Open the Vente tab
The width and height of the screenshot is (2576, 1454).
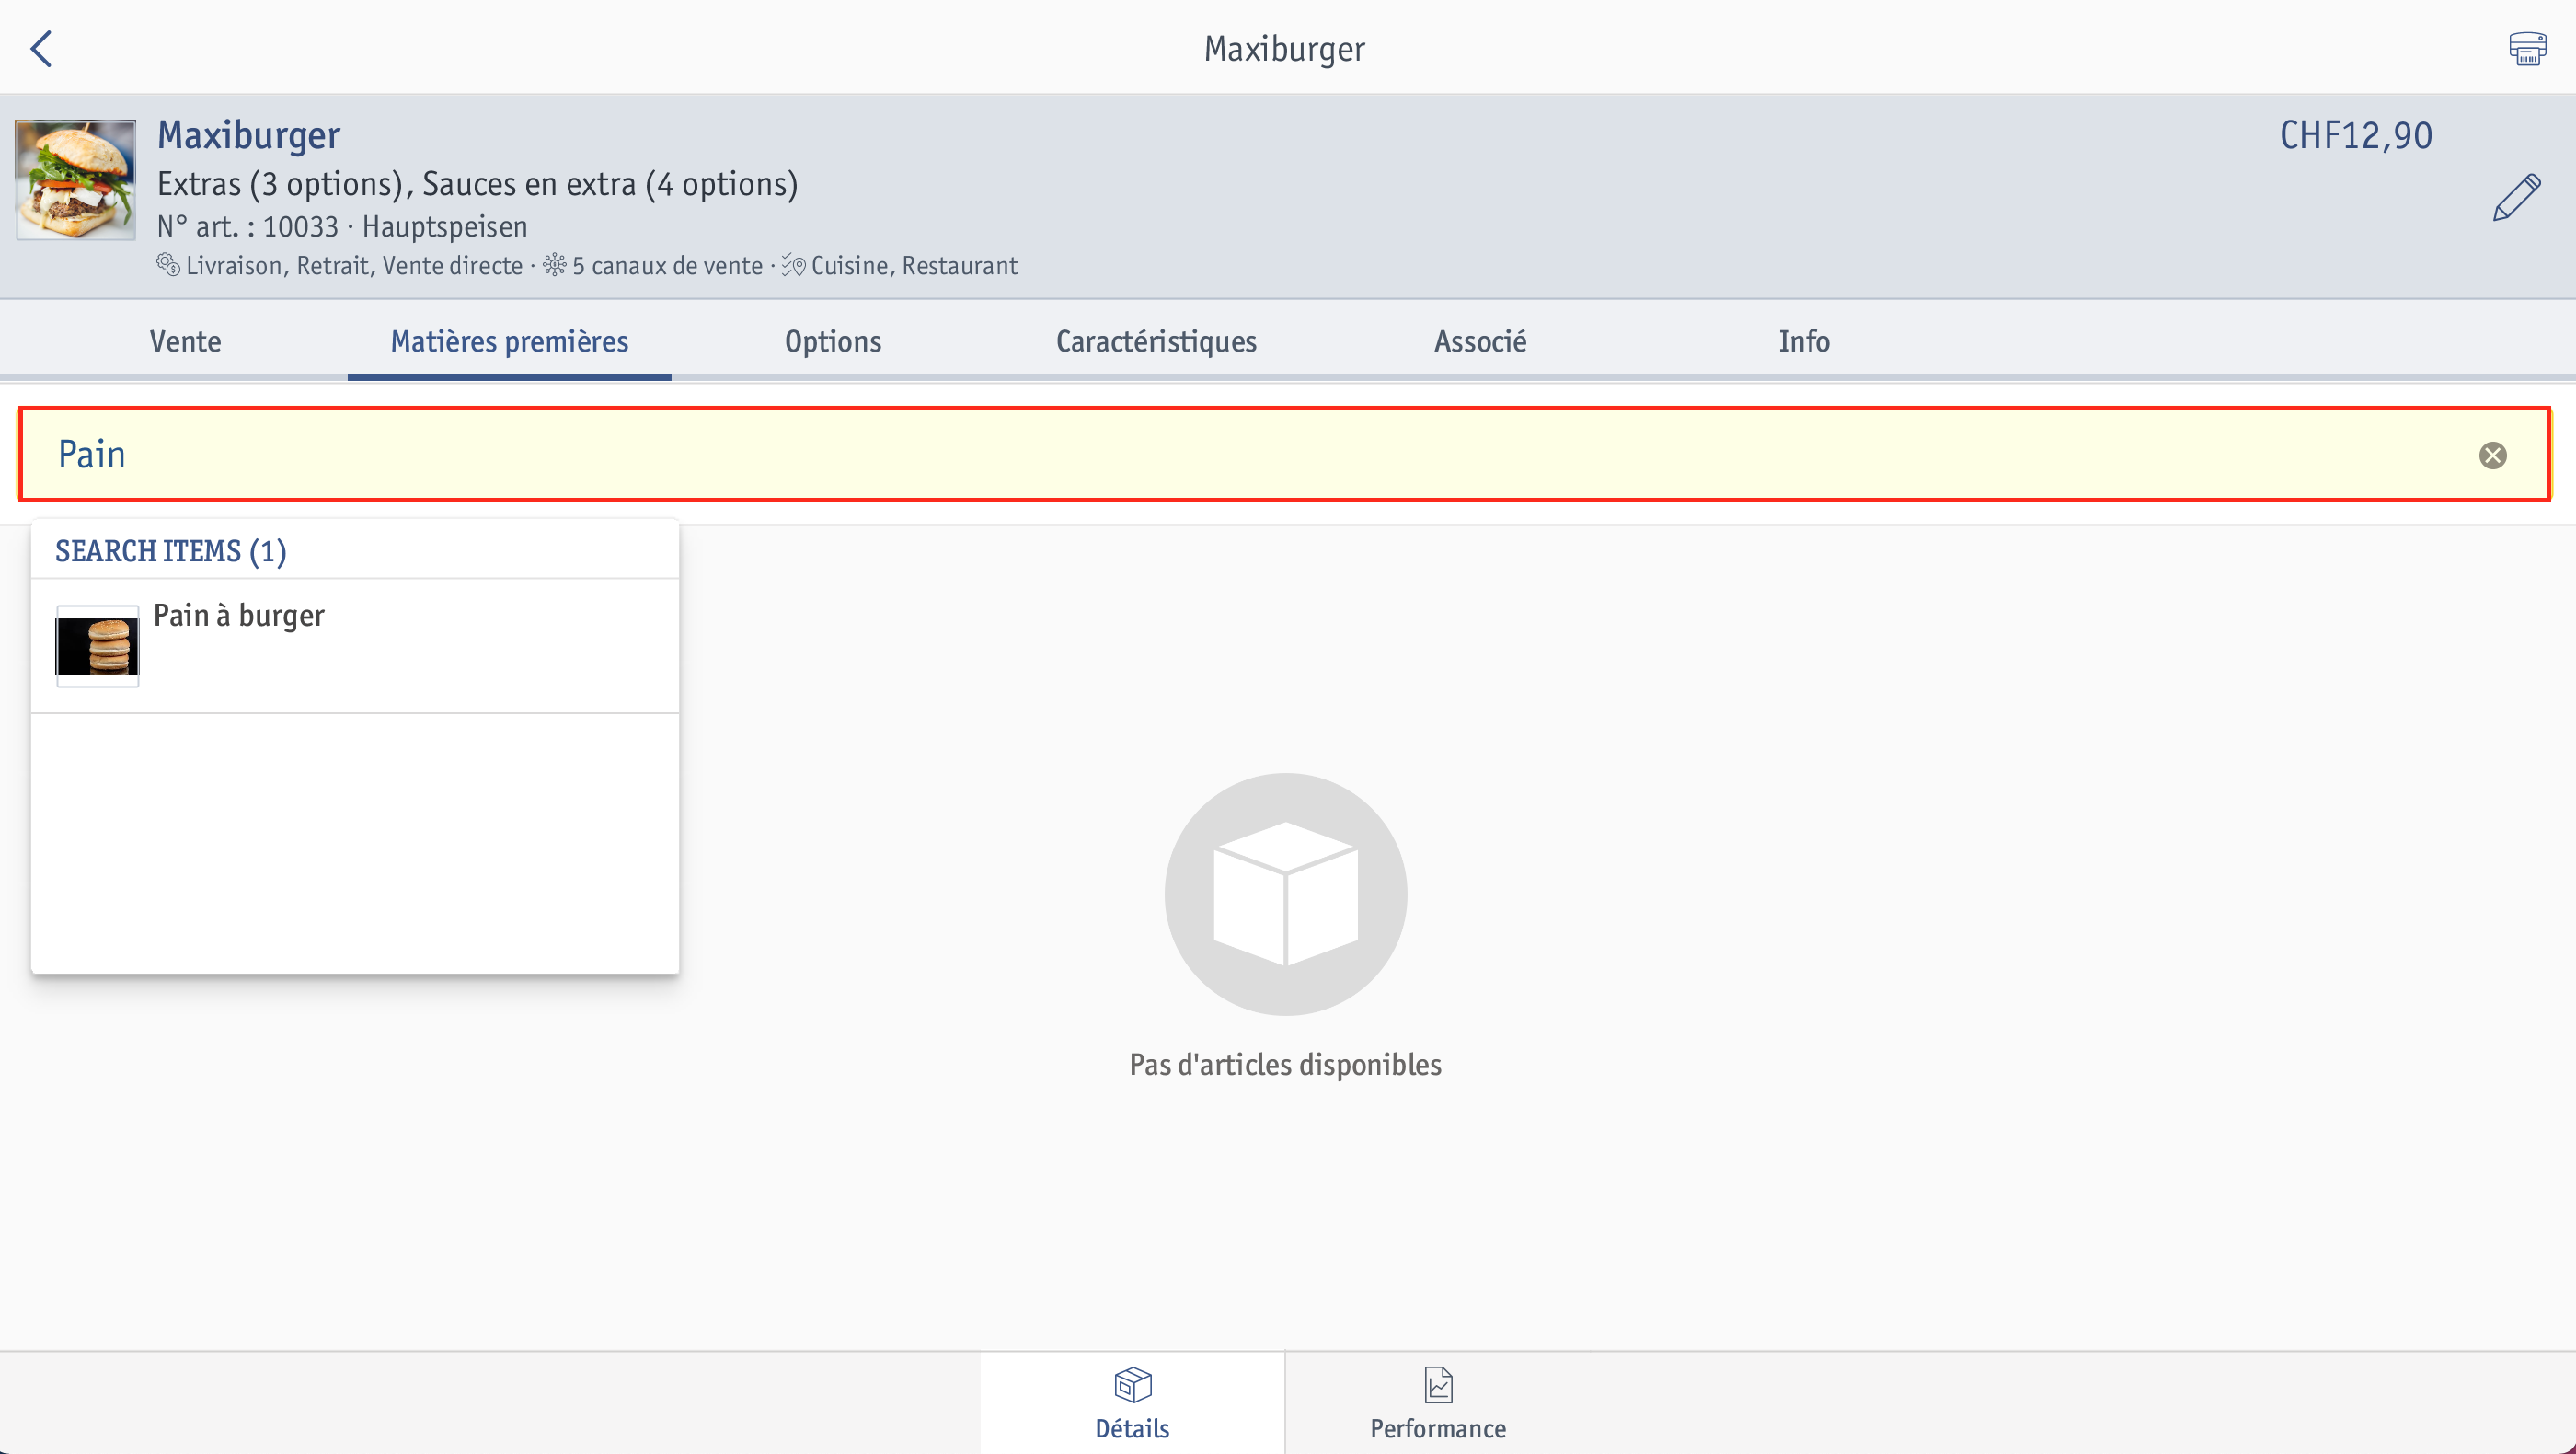pos(185,342)
